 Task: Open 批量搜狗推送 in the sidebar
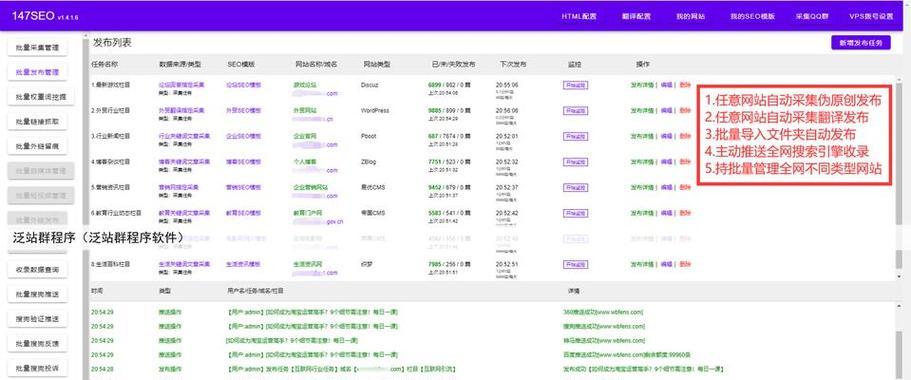(x=37, y=294)
